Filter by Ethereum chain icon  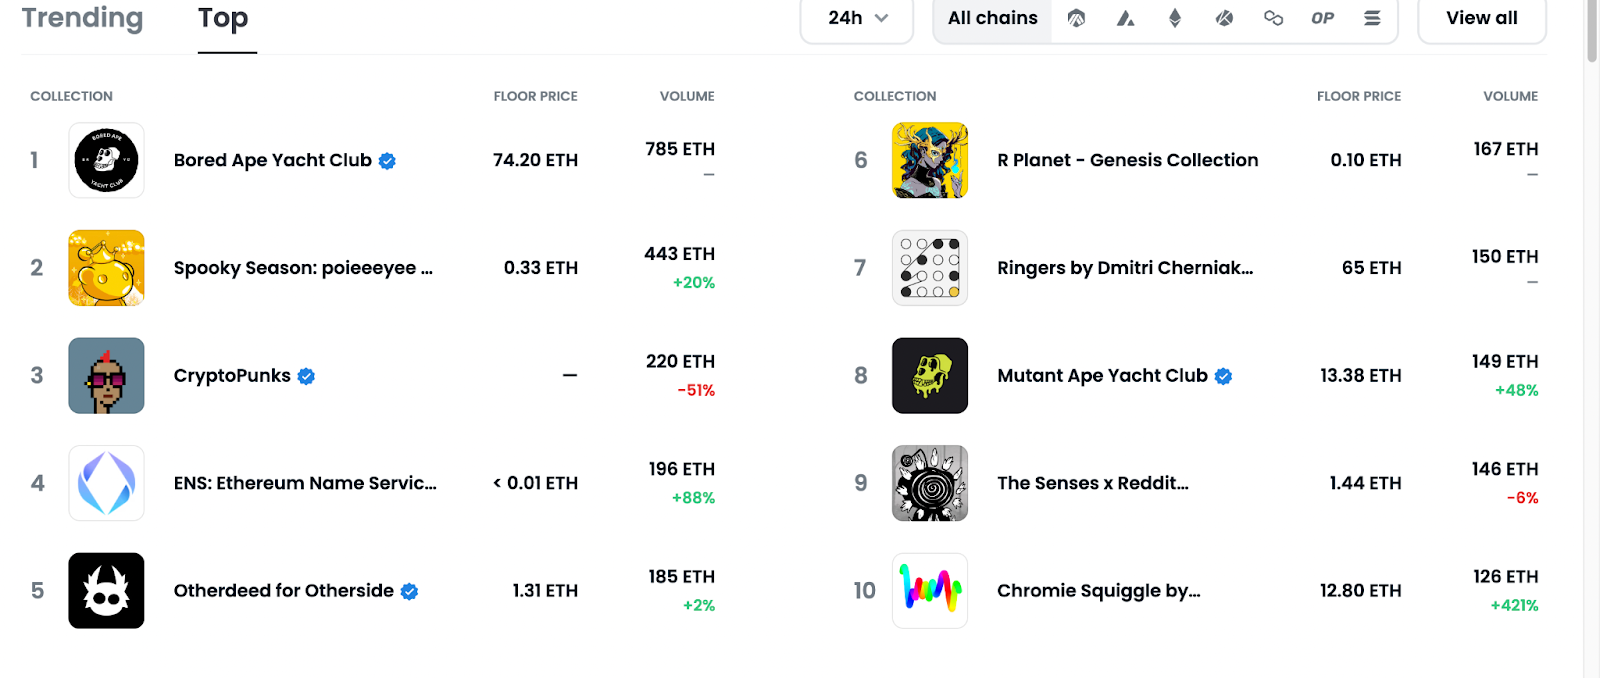[x=1175, y=18]
